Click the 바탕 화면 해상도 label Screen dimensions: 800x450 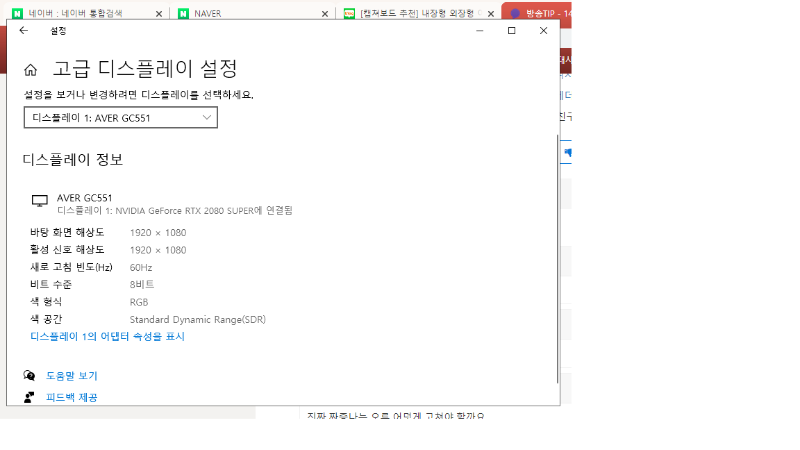67,232
